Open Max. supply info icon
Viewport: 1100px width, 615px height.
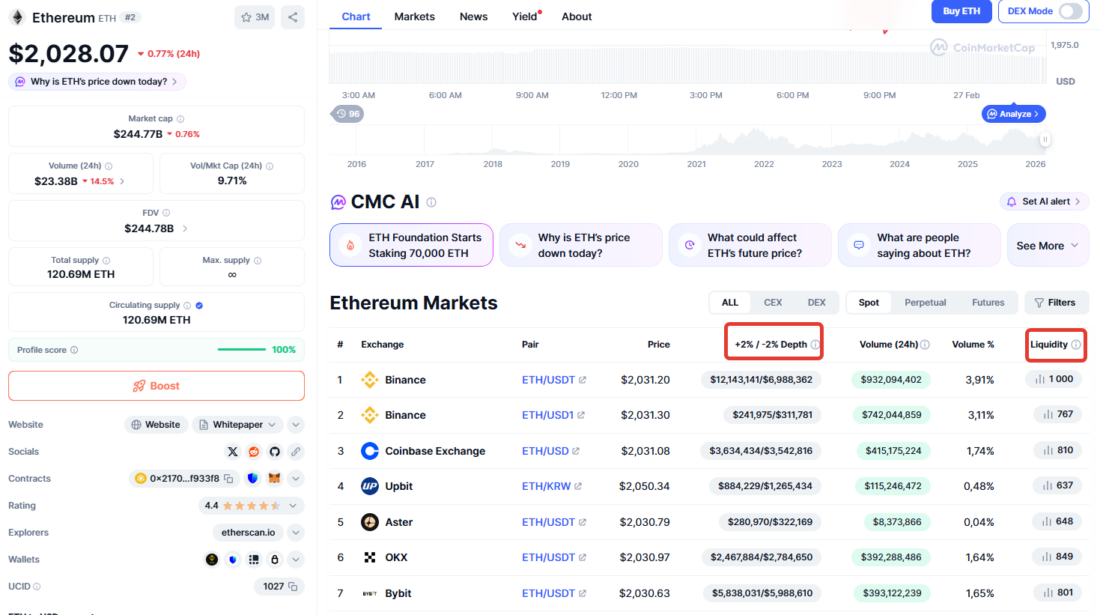258,260
